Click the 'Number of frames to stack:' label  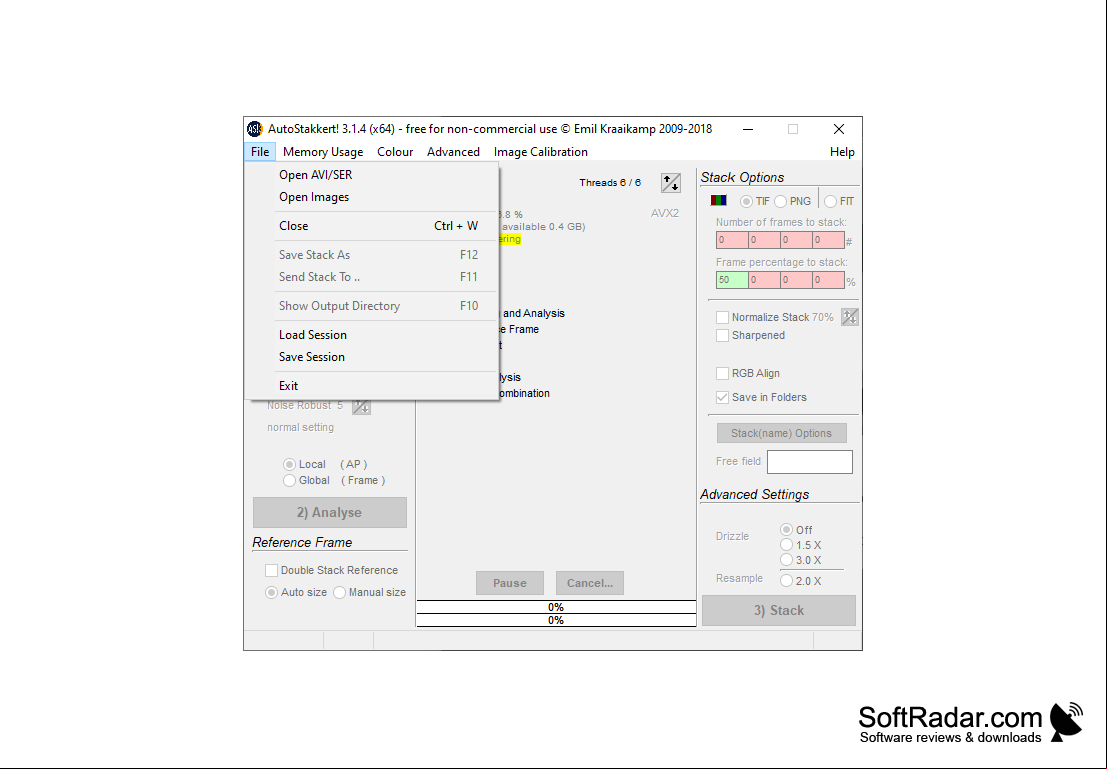tap(781, 222)
